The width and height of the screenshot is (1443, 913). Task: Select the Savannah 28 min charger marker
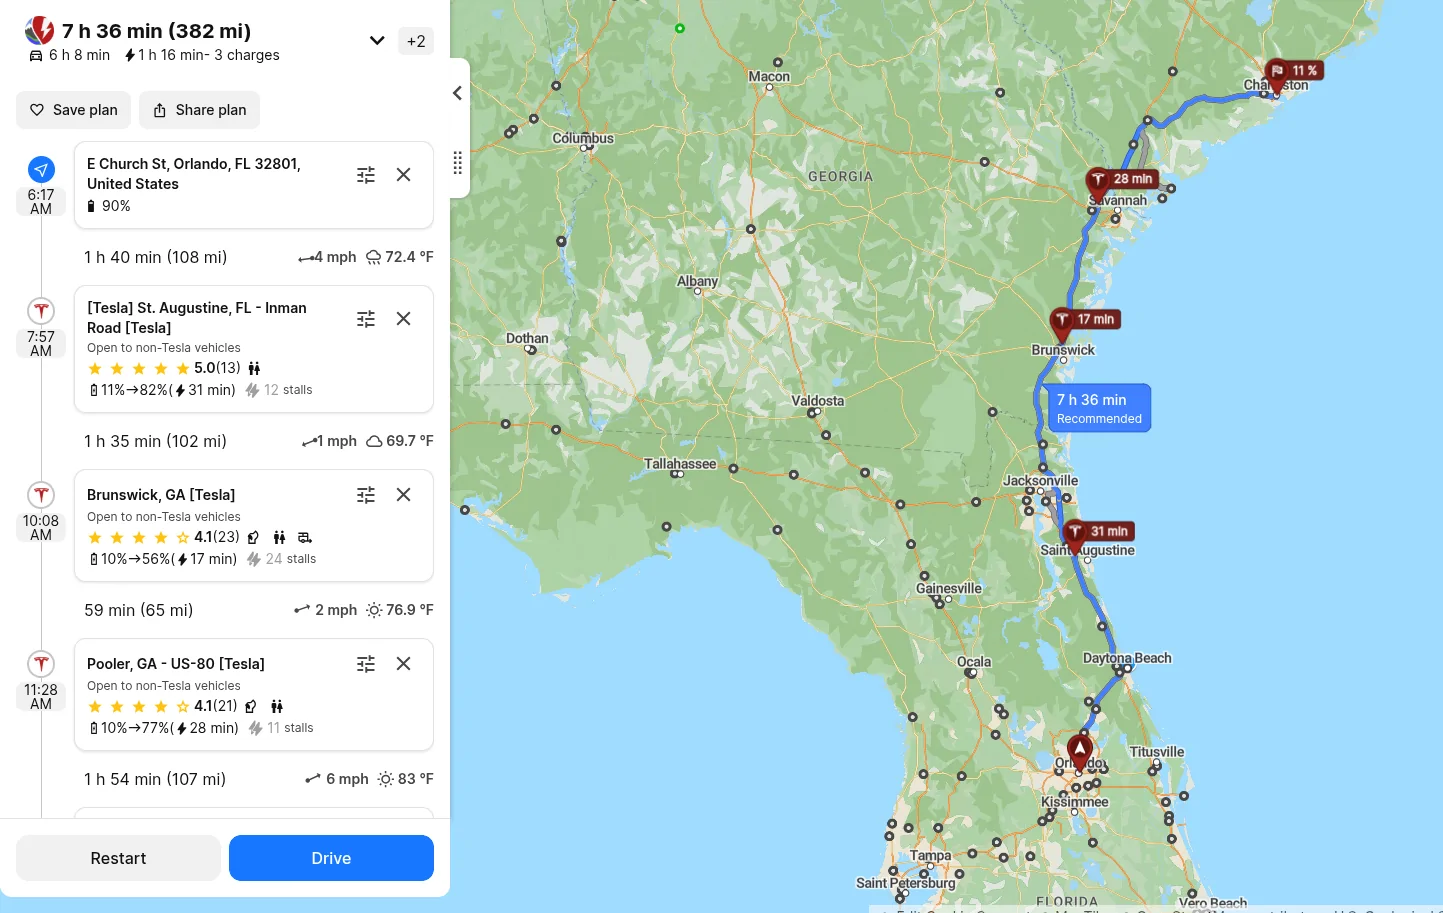1122,180
